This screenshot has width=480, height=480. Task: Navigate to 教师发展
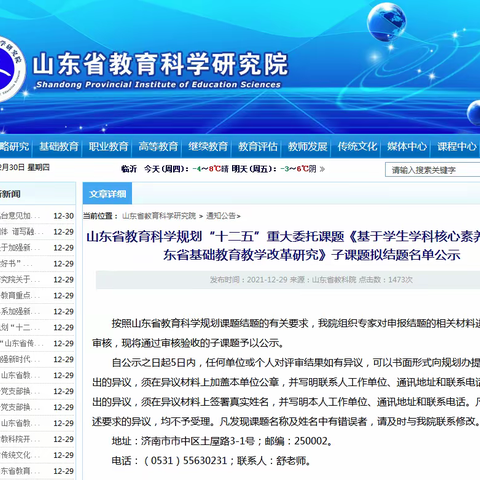(307, 146)
